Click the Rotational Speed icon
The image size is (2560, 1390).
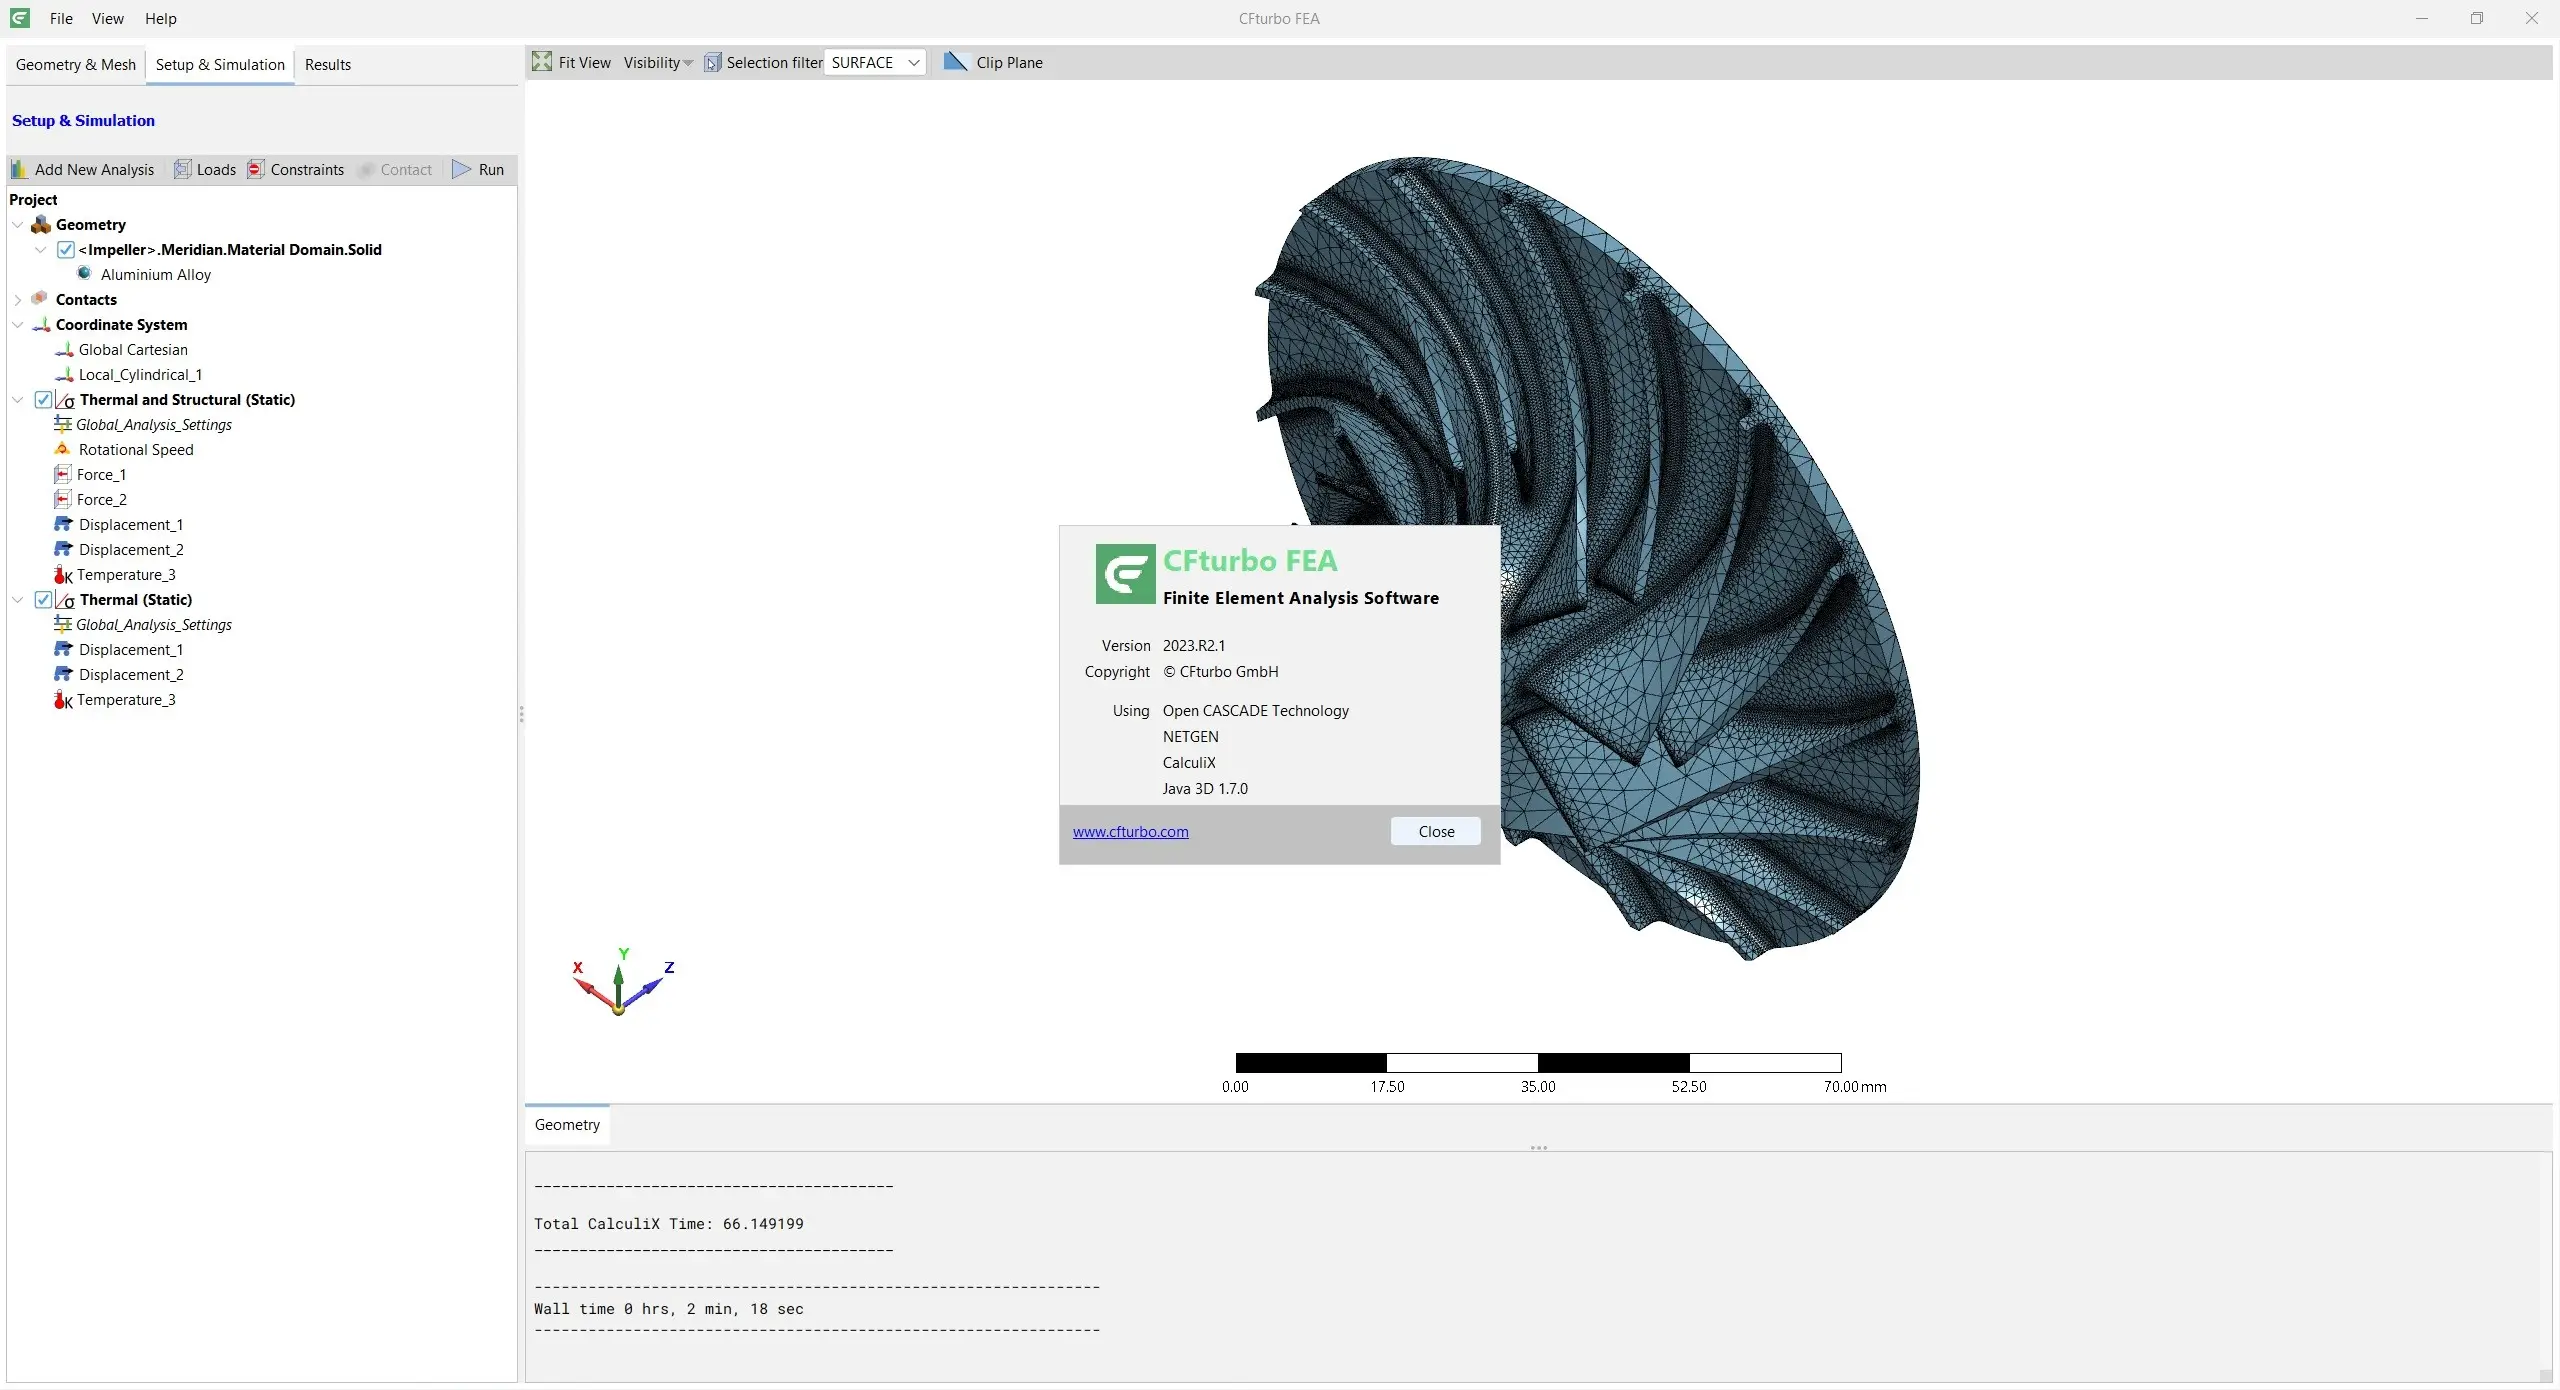[63, 449]
